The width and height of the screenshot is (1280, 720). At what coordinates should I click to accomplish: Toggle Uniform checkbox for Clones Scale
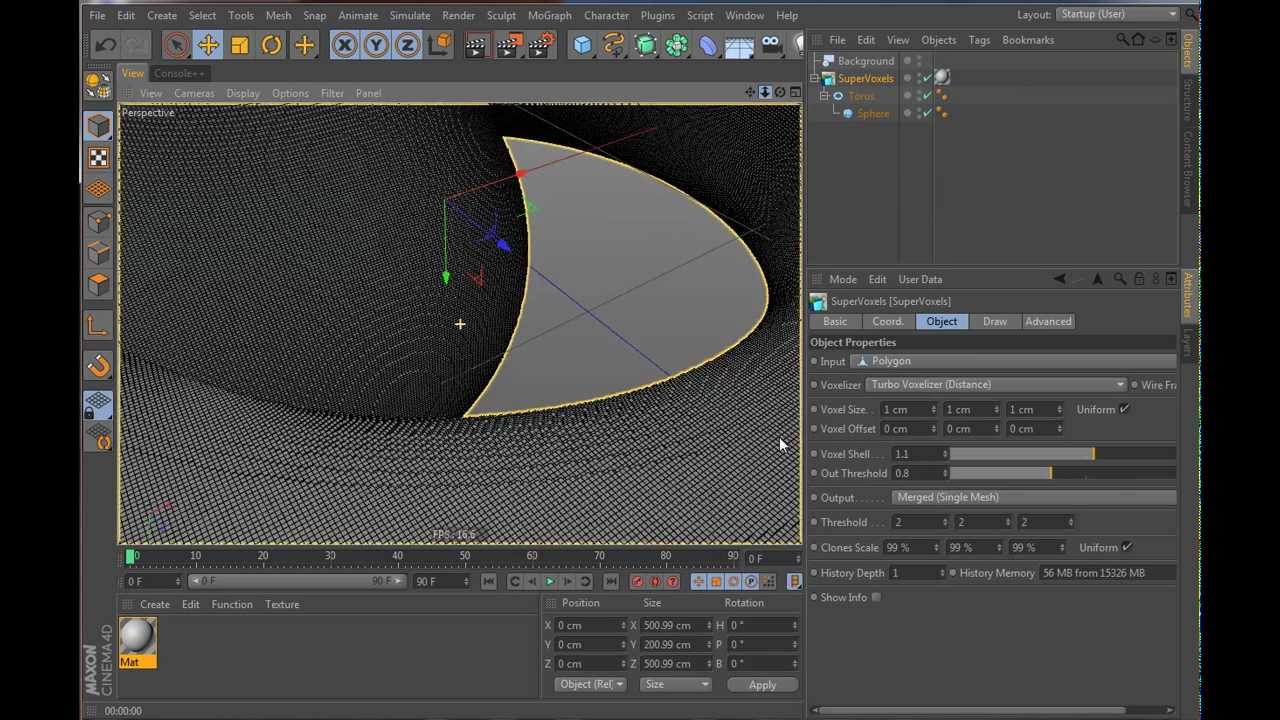click(x=1126, y=547)
